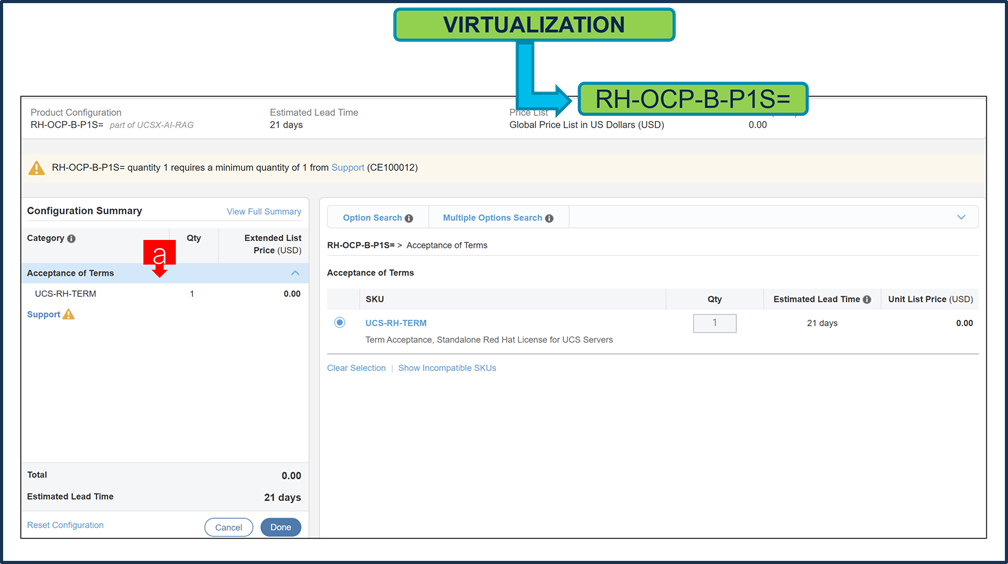Click the info icon beside Option Search
This screenshot has width=1008, height=564.
tap(409, 219)
